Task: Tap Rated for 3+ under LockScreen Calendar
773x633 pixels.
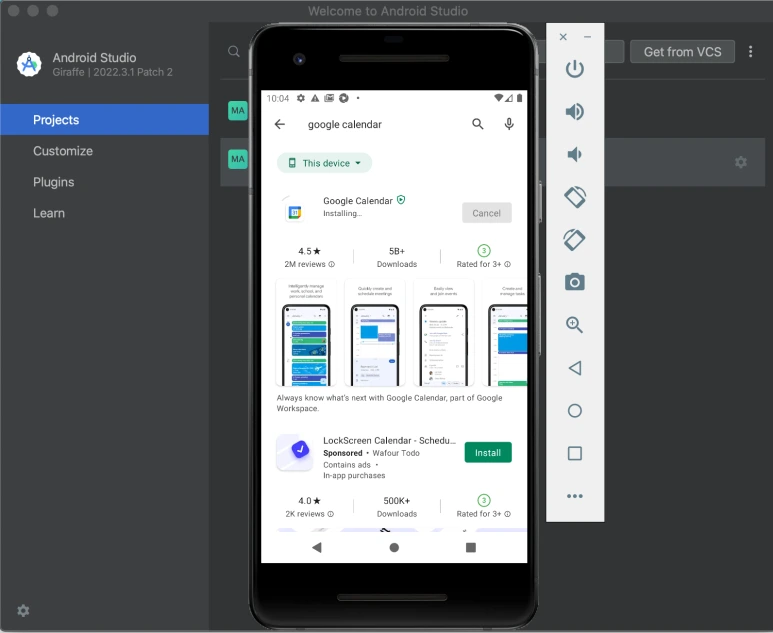Action: coord(479,514)
